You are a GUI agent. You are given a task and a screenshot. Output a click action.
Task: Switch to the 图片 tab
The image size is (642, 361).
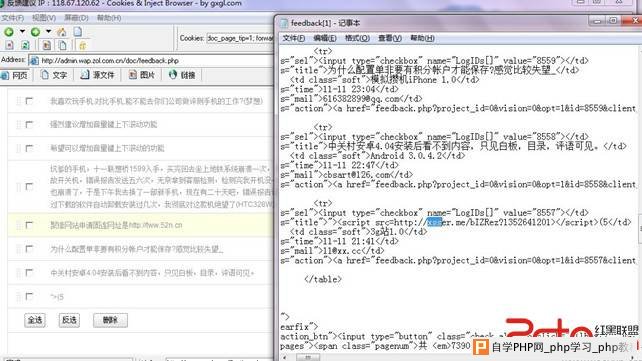click(142, 75)
